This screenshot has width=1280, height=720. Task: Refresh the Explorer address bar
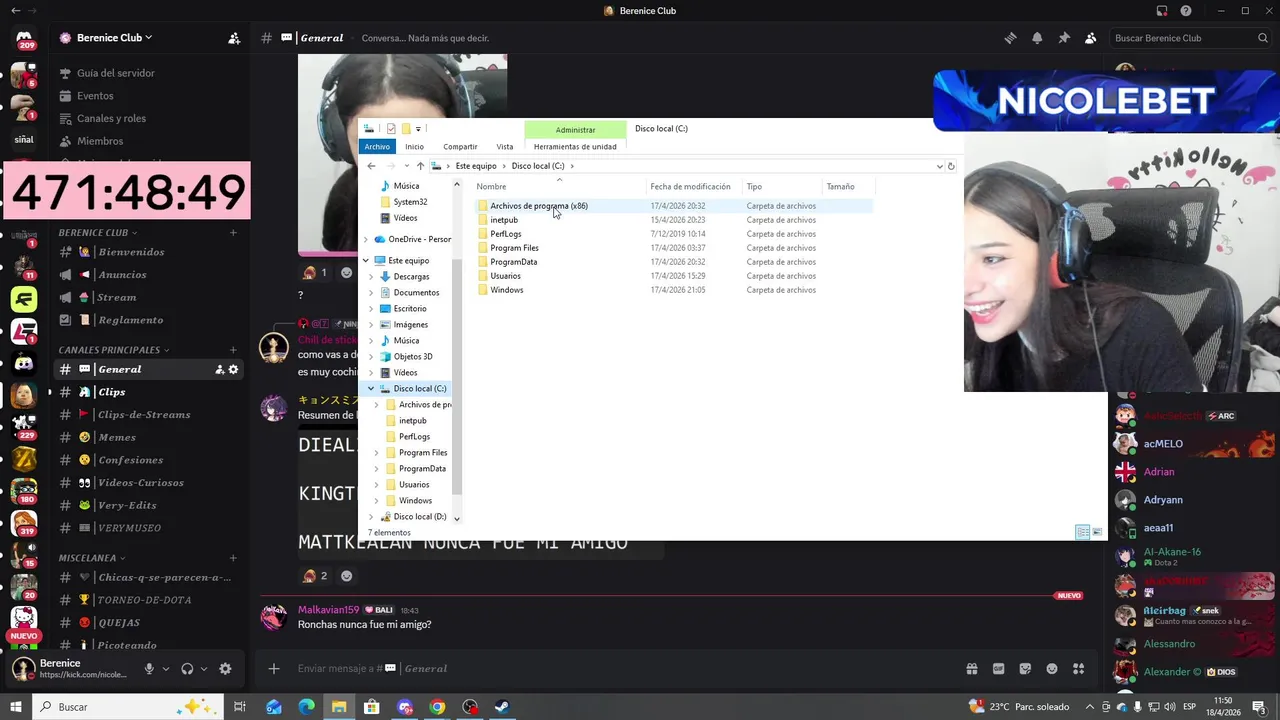coord(951,166)
